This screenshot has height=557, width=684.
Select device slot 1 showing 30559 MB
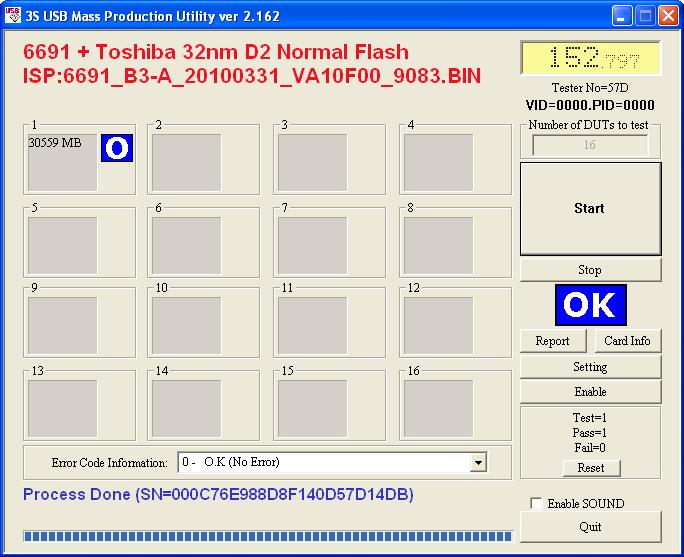(62, 162)
